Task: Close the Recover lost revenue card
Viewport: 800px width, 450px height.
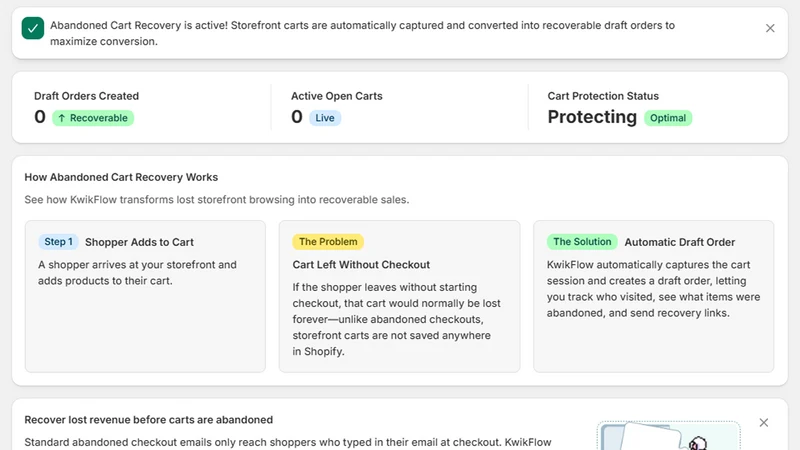Action: click(763, 422)
